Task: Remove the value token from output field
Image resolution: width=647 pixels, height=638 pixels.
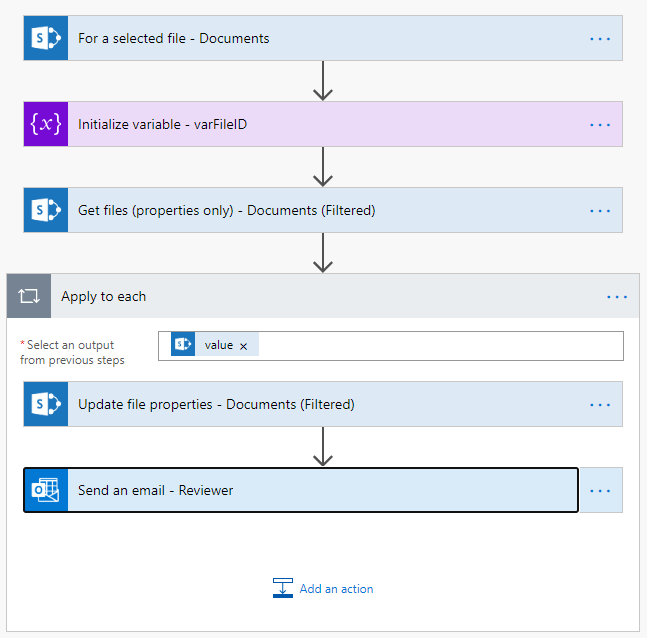Action: (x=243, y=346)
